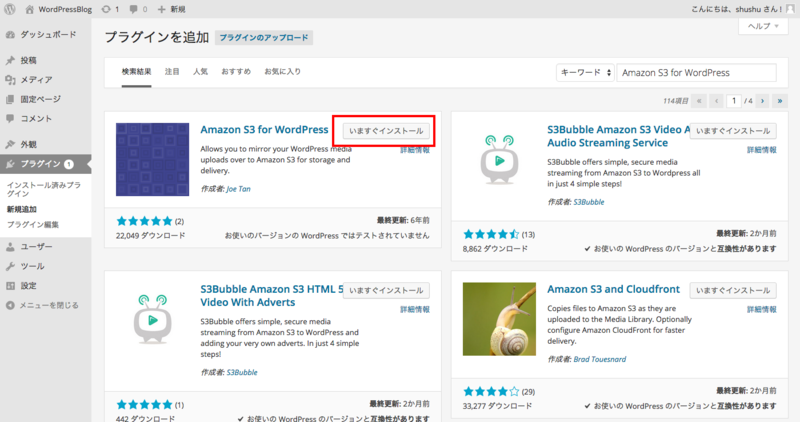Click 33,277 ダウンロード text

[497, 406]
